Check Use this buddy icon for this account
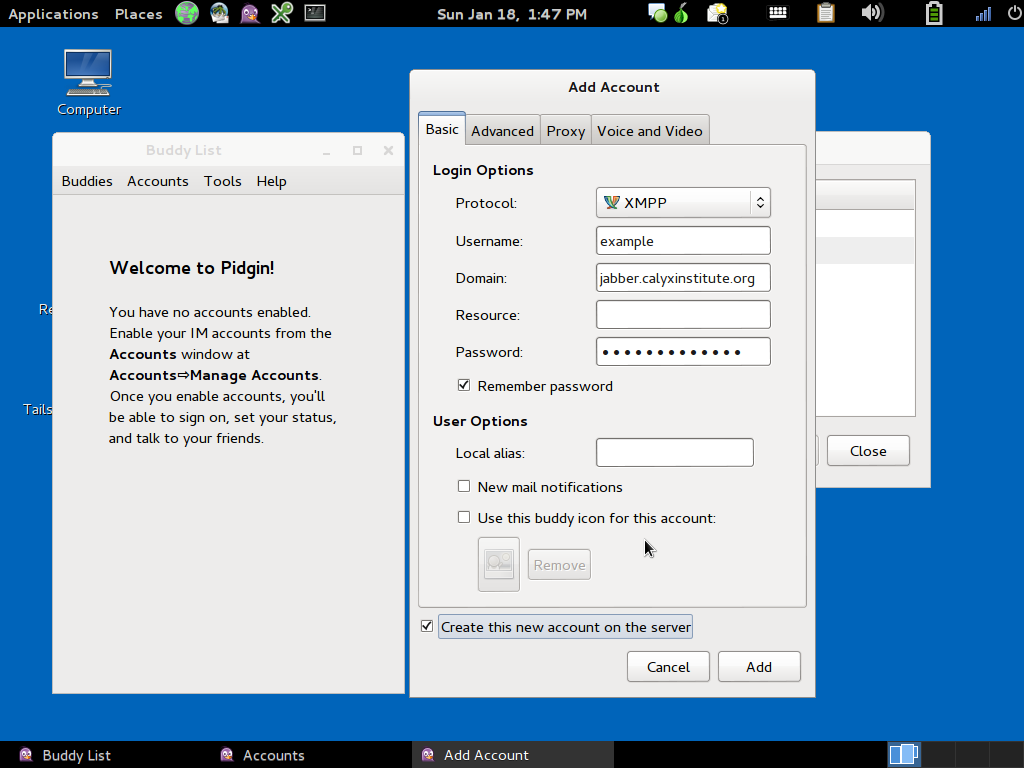The width and height of the screenshot is (1024, 768). 464,517
